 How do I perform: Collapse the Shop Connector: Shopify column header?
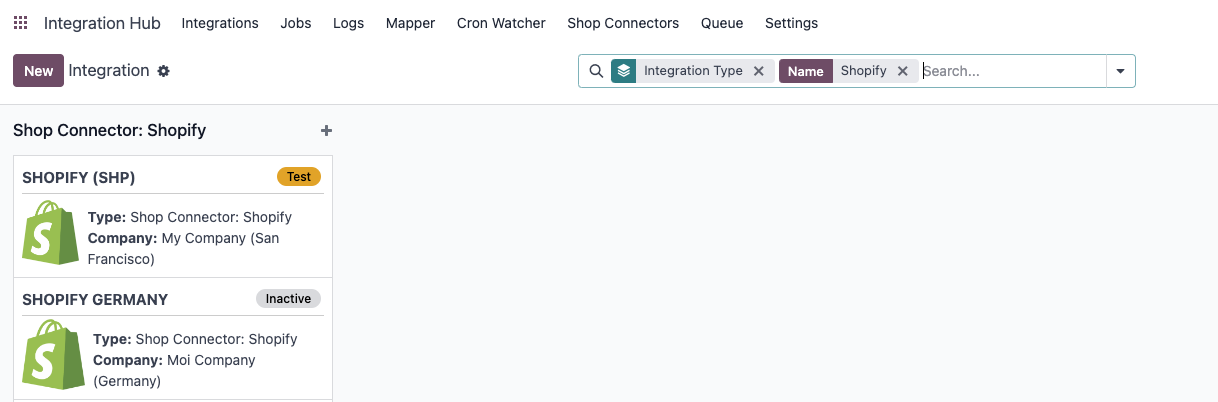click(110, 130)
